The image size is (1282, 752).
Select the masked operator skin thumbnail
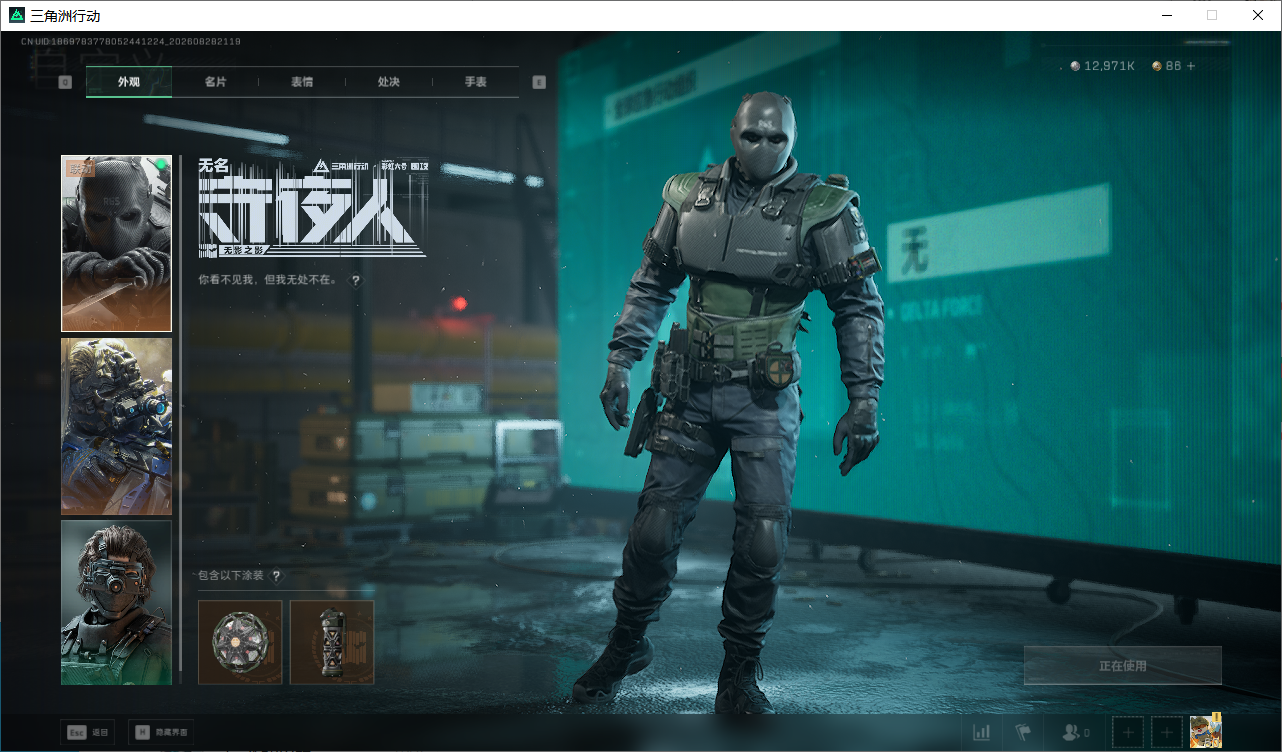tap(116, 243)
